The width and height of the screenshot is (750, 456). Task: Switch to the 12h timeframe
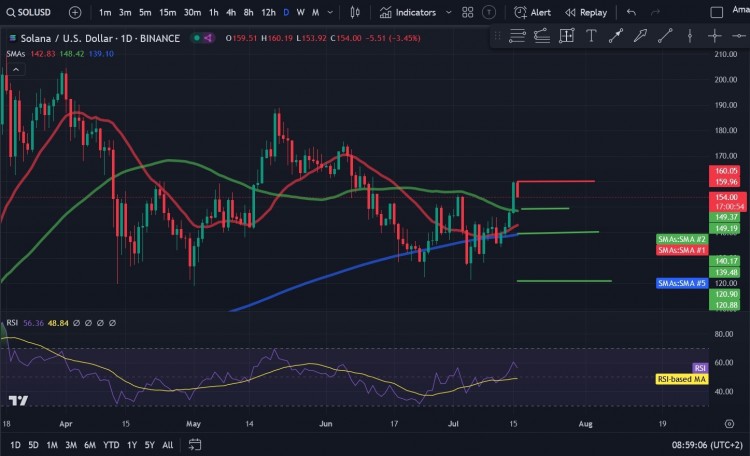click(268, 12)
